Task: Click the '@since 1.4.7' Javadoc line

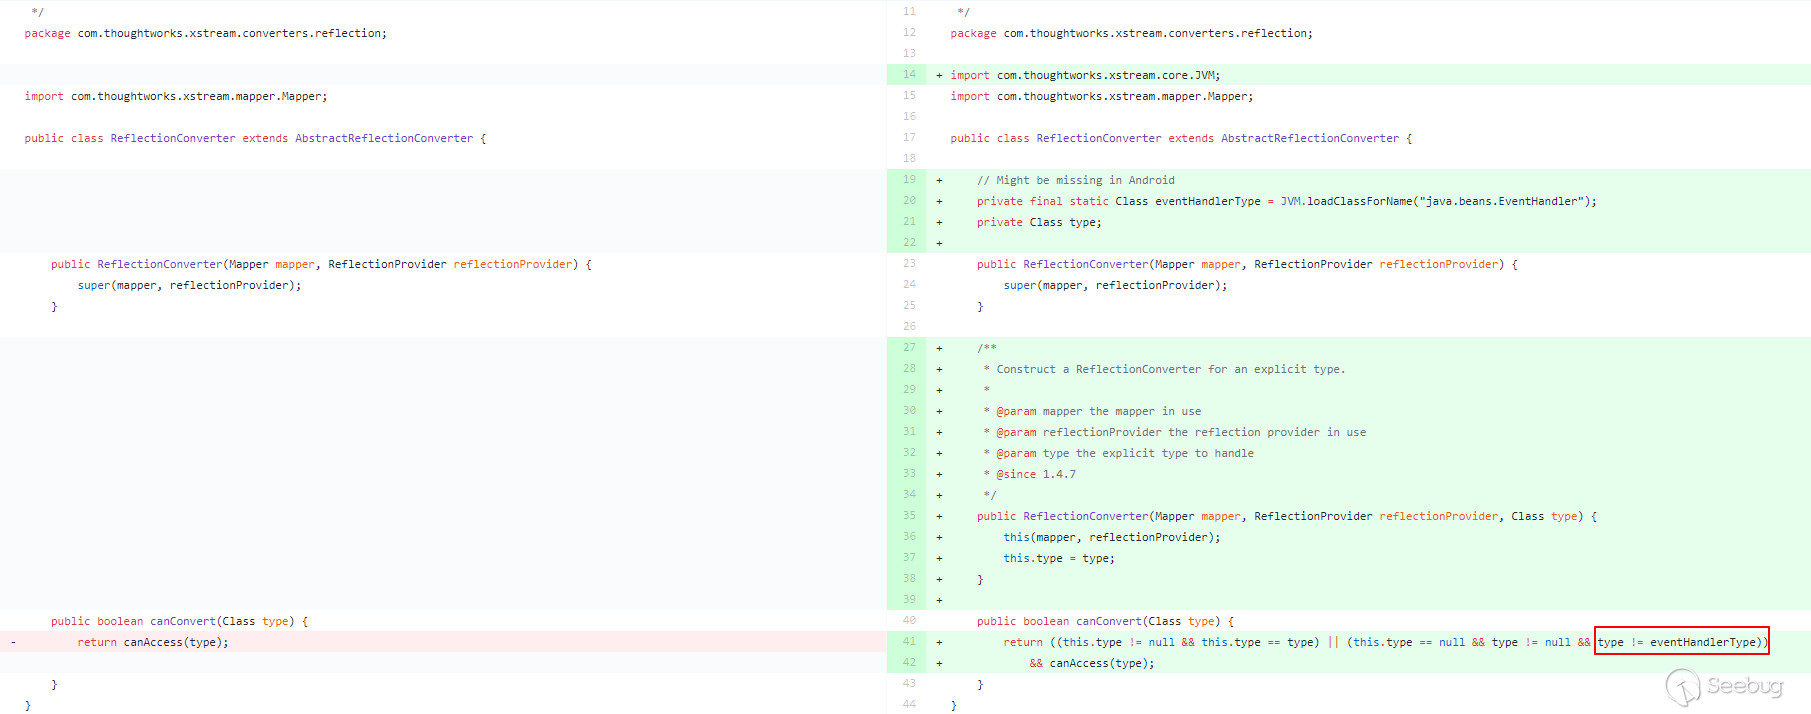Action: [1029, 474]
